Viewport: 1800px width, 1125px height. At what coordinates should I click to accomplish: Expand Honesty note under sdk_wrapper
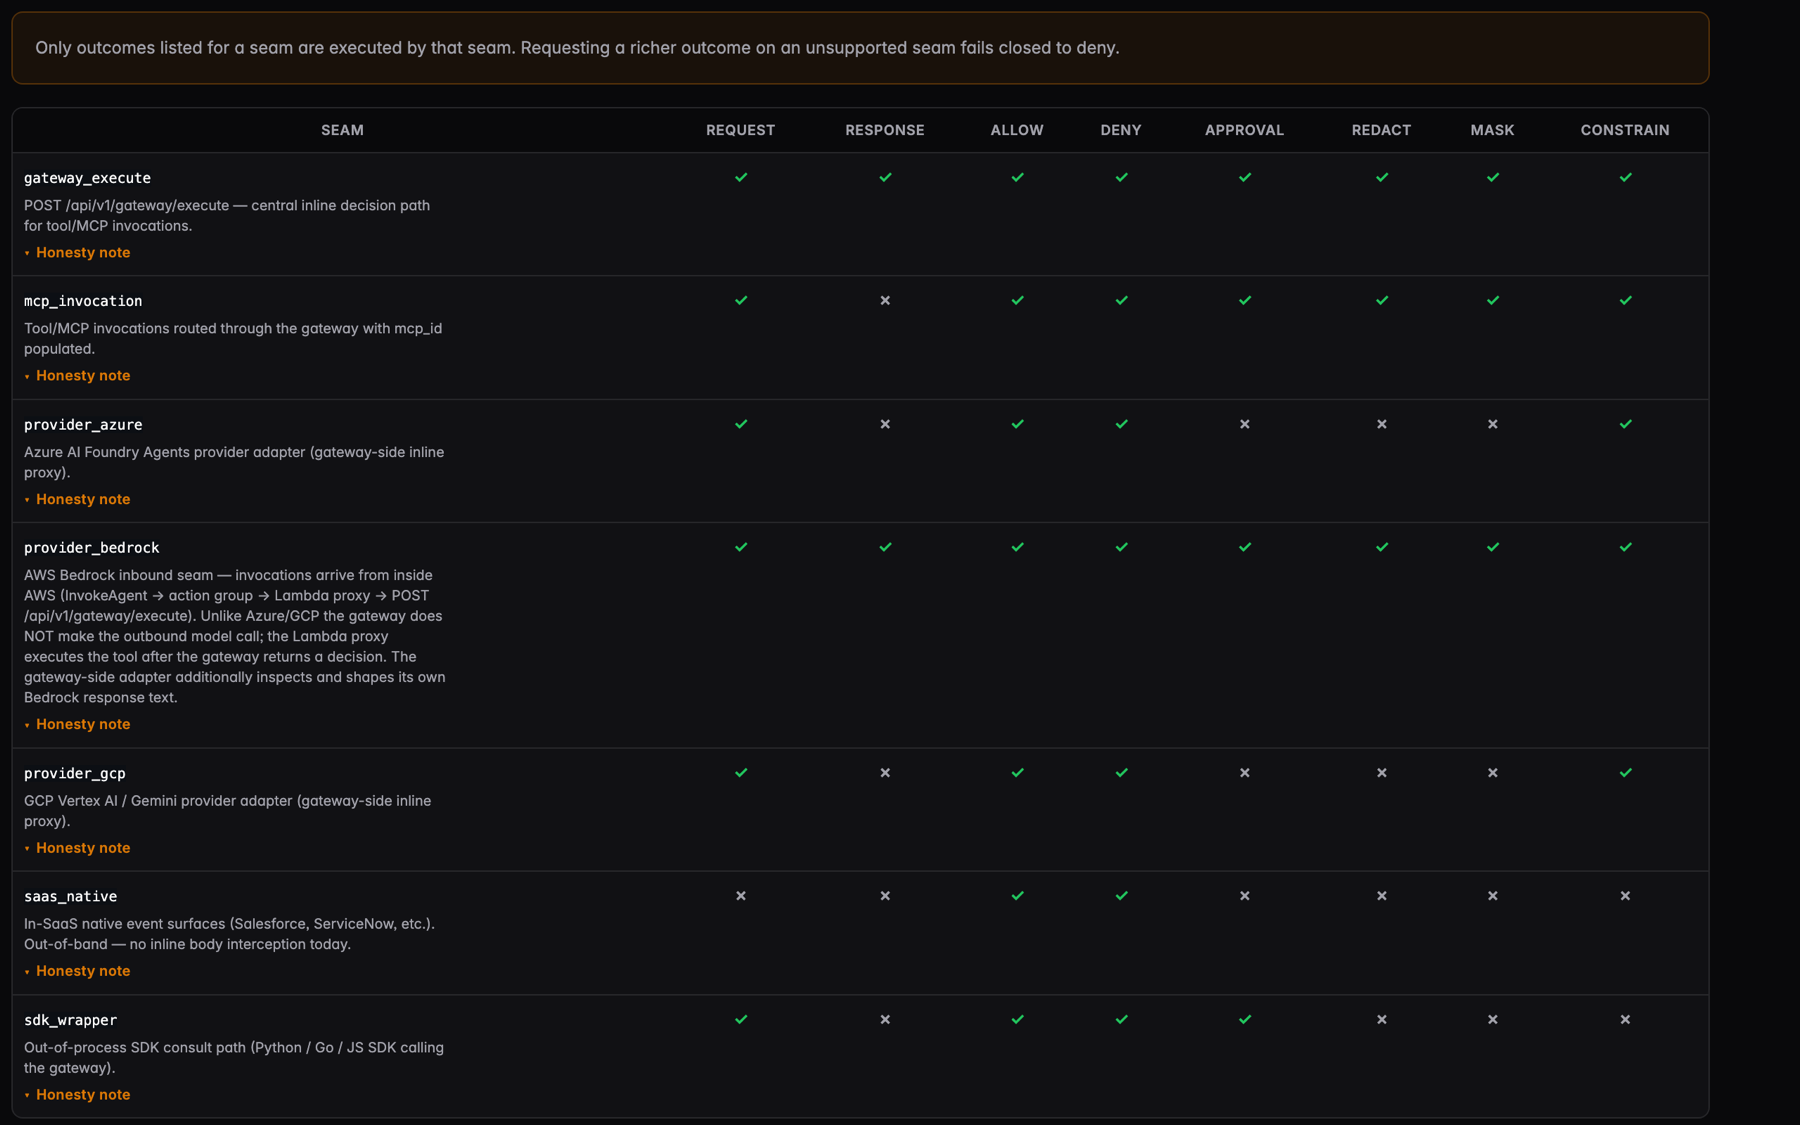click(x=78, y=1095)
